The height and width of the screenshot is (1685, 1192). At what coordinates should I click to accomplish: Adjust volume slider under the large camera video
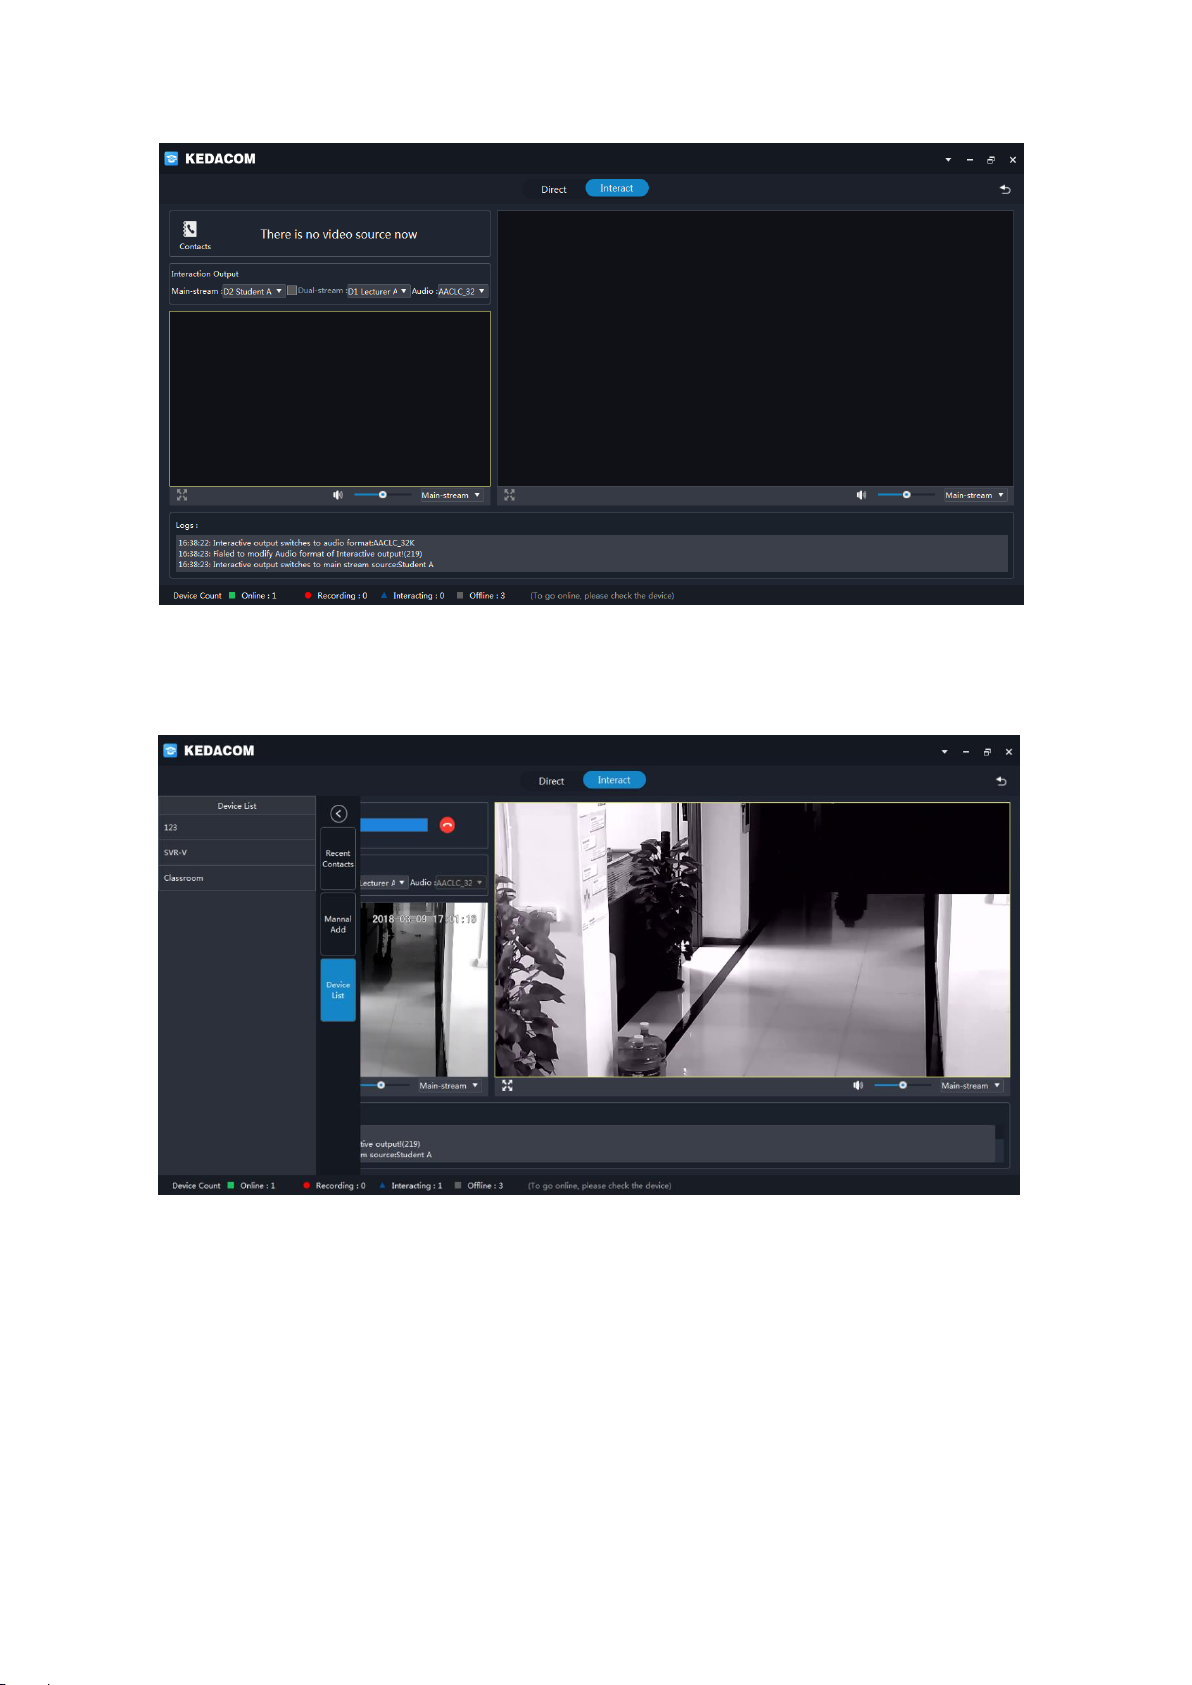[902, 1085]
